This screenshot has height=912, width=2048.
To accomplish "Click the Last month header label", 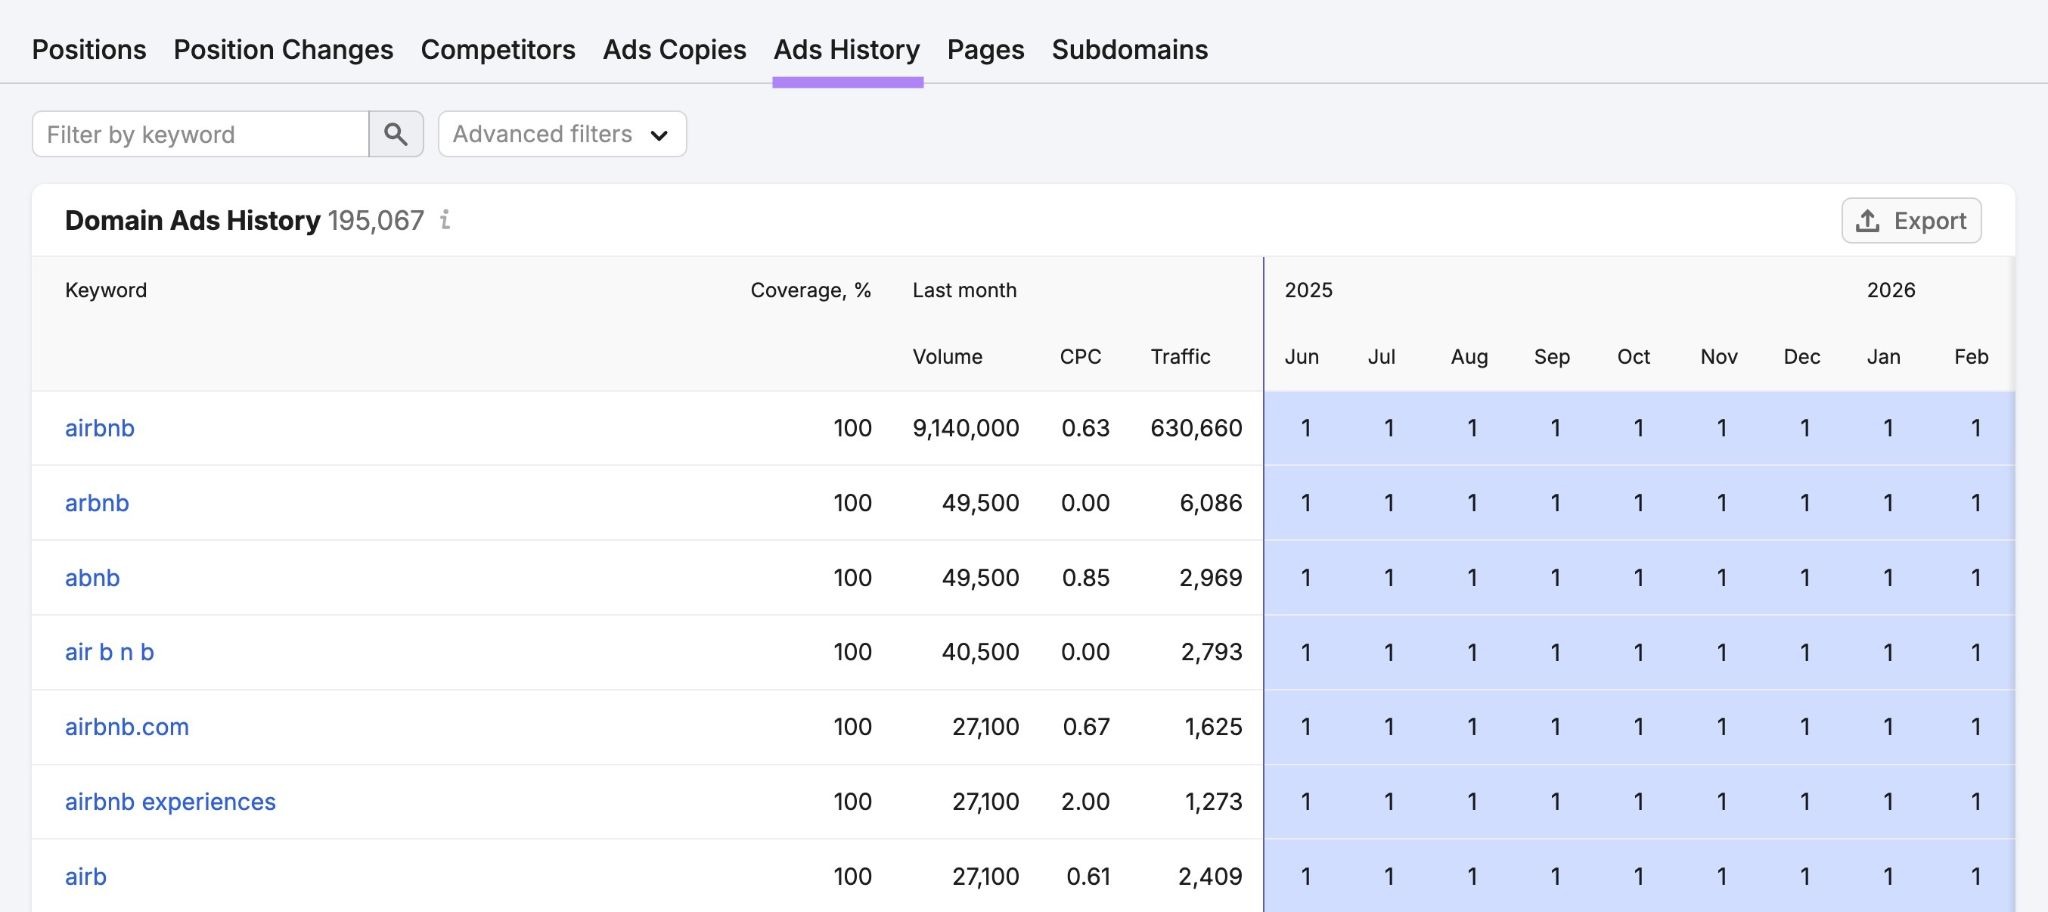I will tap(965, 290).
